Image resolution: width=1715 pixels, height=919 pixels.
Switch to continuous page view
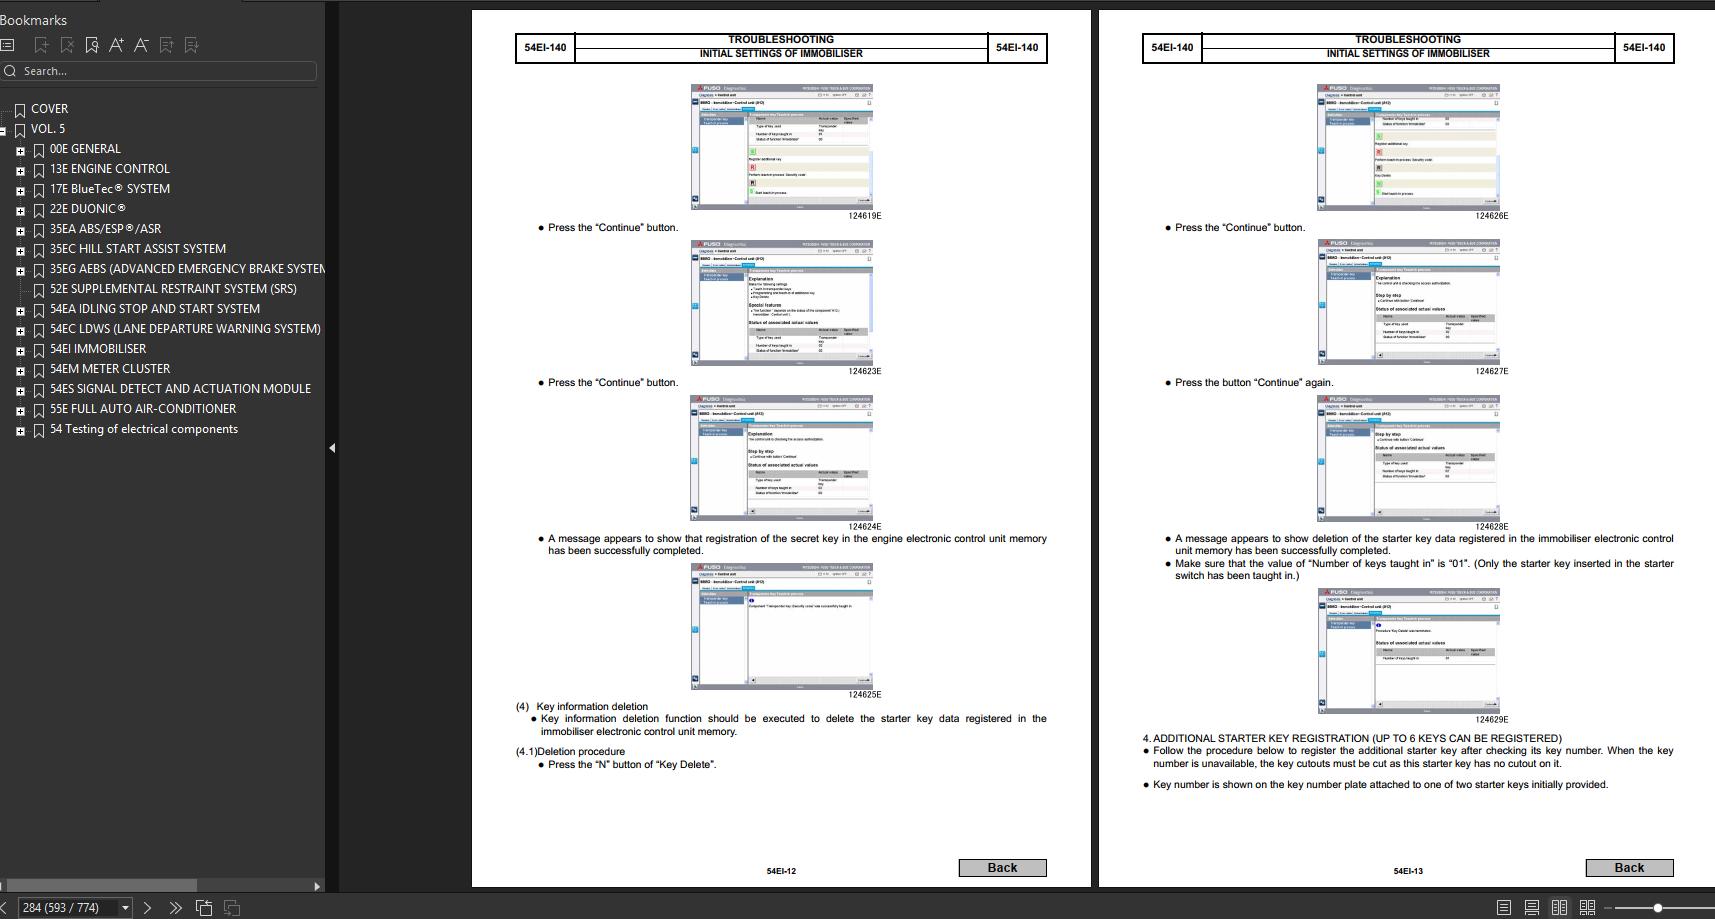pos(1531,908)
